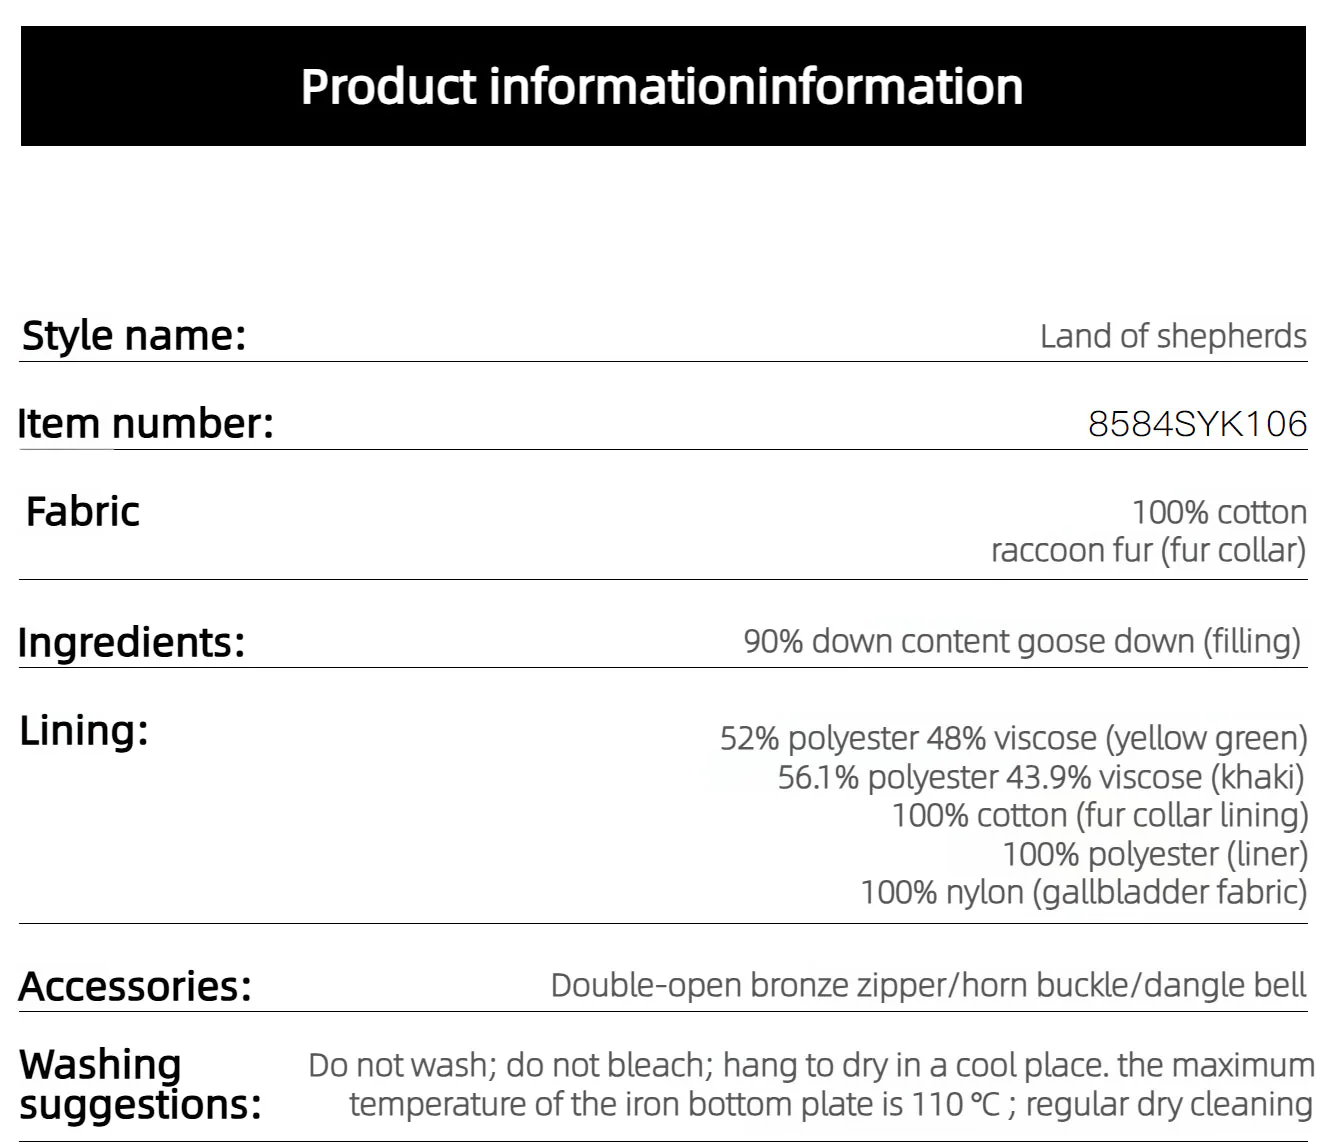
Task: Click the Product information header banner
Action: click(x=663, y=86)
